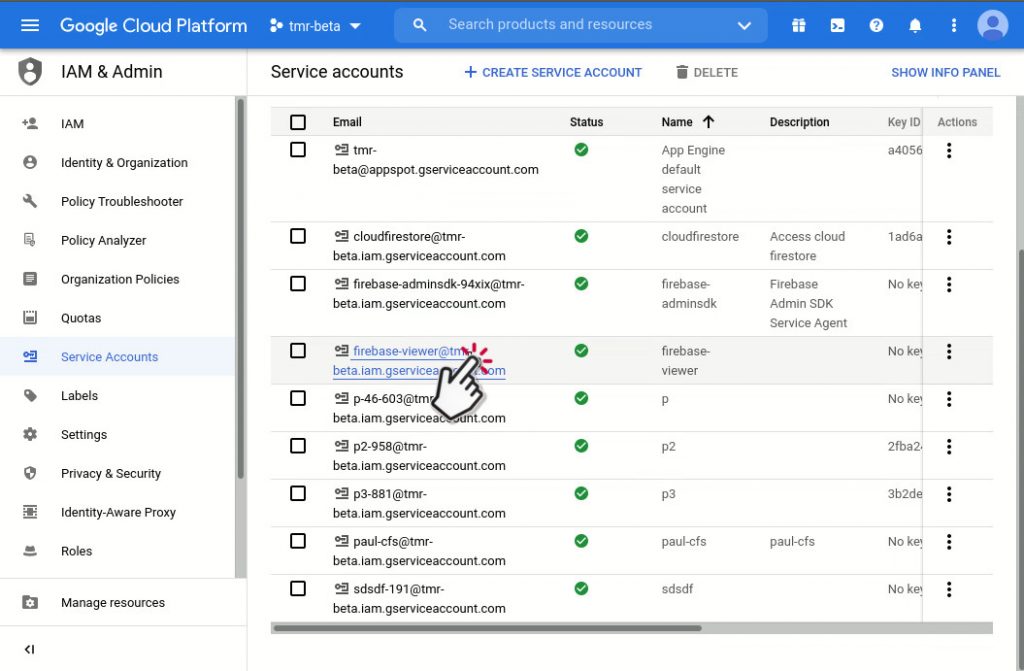Go to Roles page
Screen dimensions: 1024x671
pos(76,551)
